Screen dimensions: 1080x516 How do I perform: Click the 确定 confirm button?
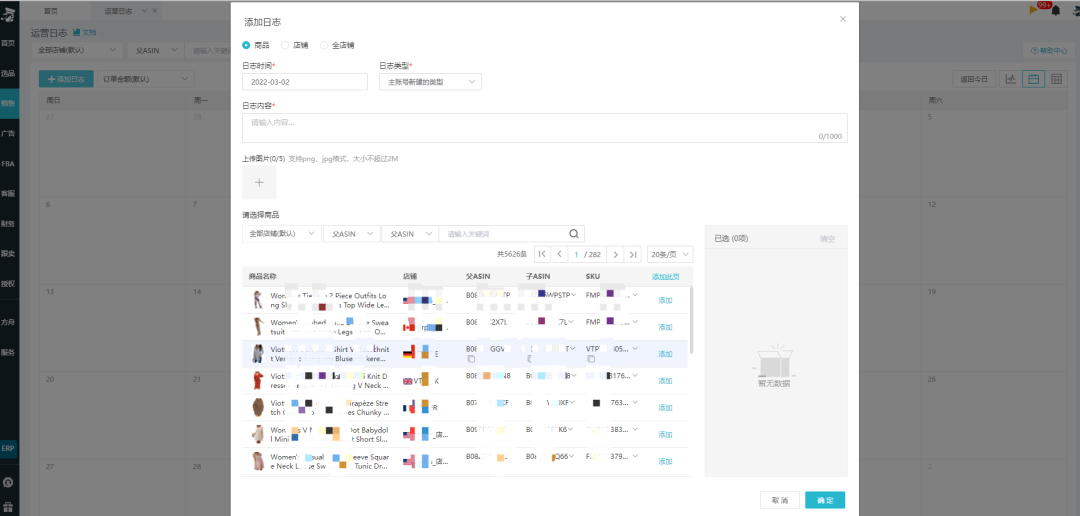click(824, 500)
